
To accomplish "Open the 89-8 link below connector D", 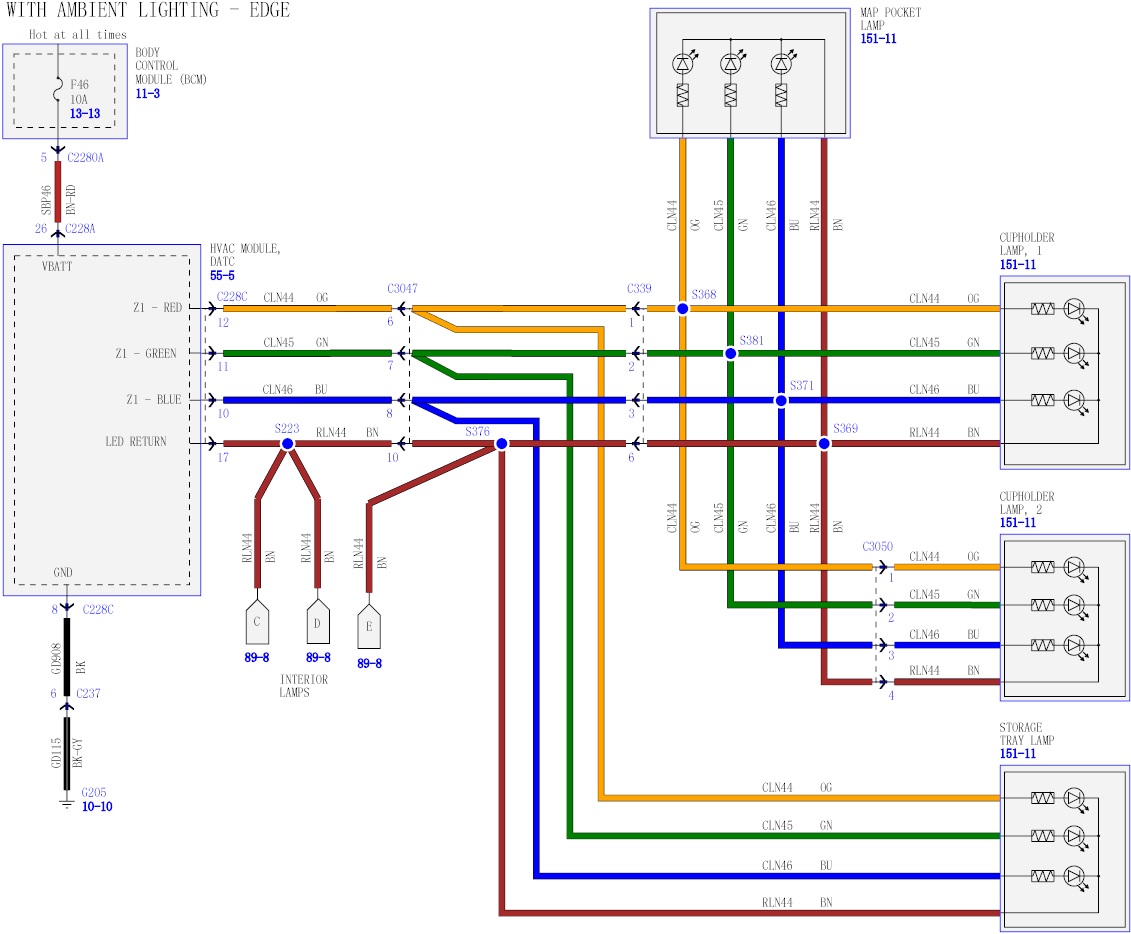I will tap(318, 657).
